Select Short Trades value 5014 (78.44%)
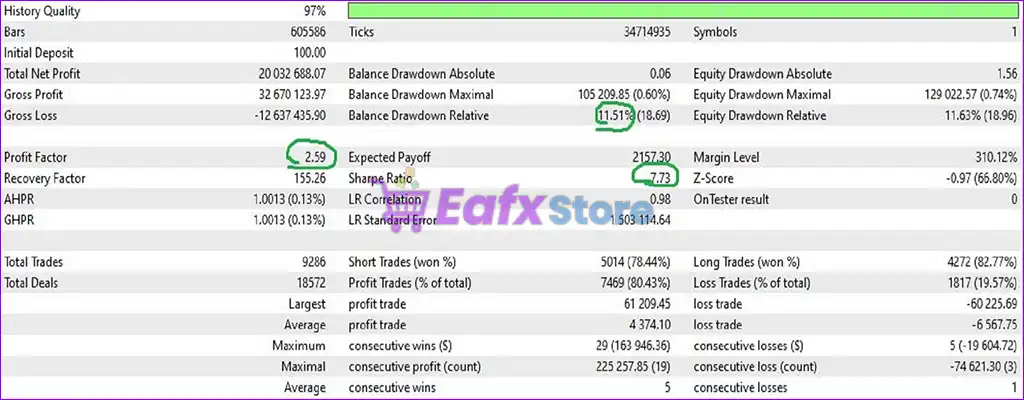This screenshot has width=1024, height=400. [x=635, y=262]
